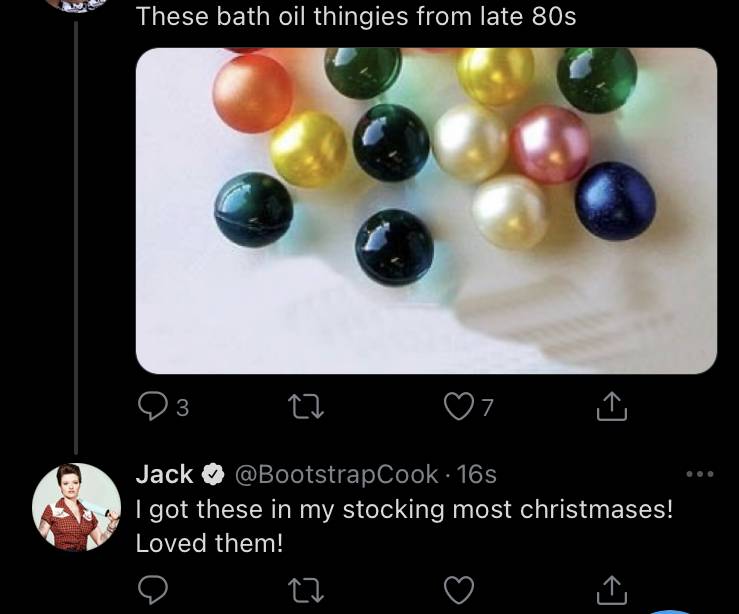Click Jack's verified badge
The image size is (739, 614).
coord(213,475)
